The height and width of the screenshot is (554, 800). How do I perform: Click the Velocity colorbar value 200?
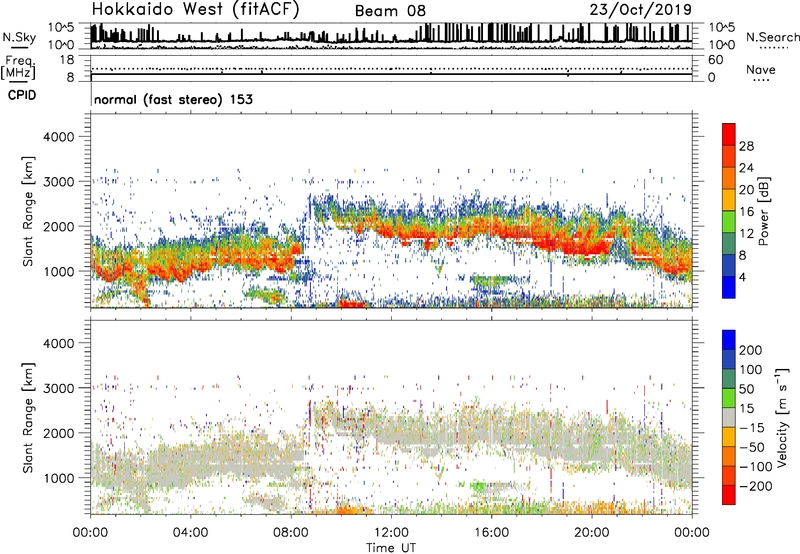point(751,350)
